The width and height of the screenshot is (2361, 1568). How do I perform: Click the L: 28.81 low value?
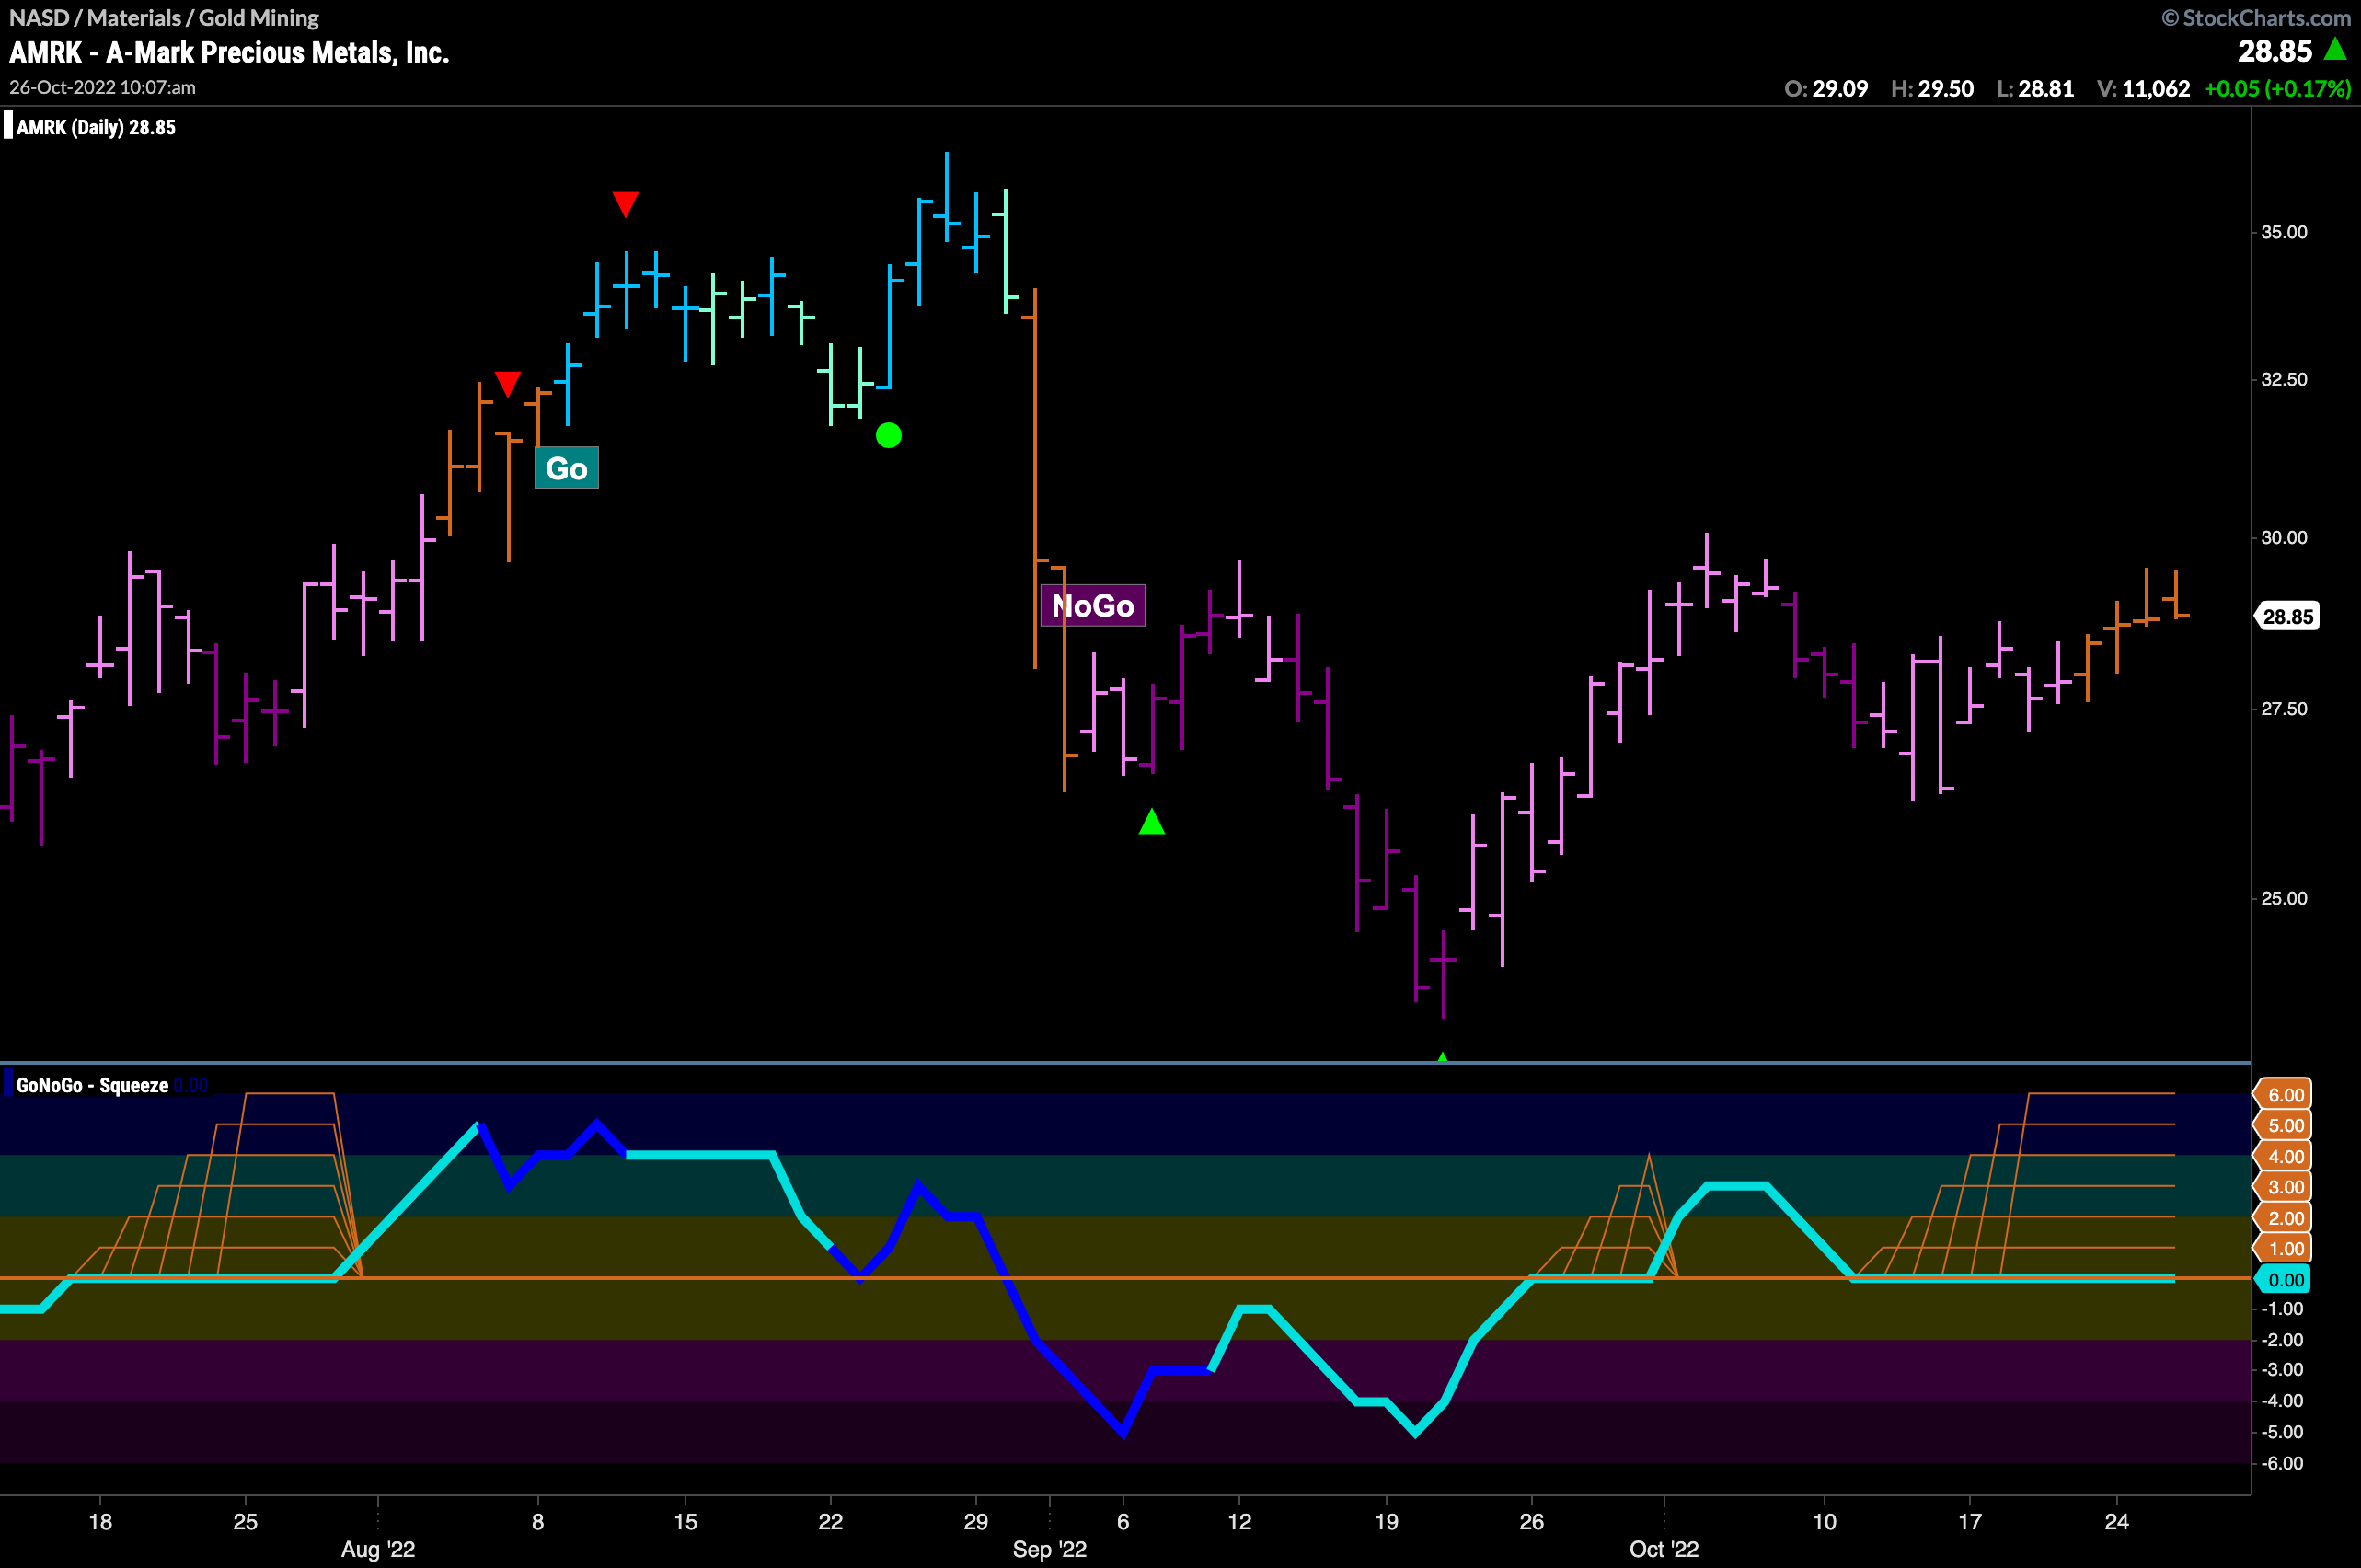click(2035, 88)
